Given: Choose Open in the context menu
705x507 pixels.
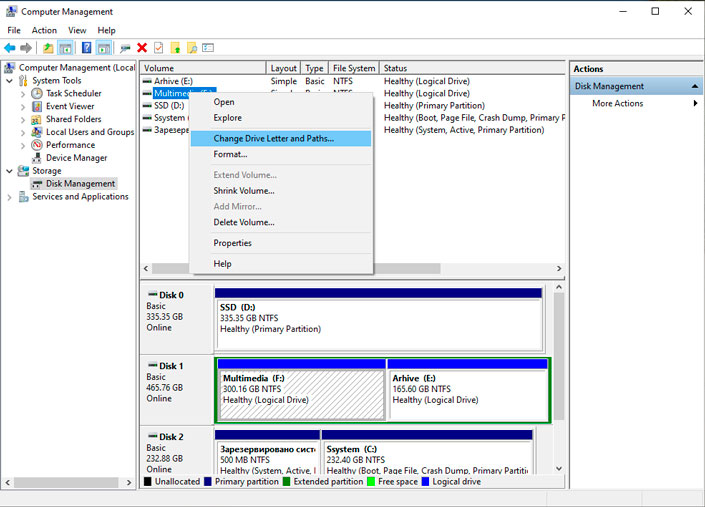Looking at the screenshot, I should 281,102.
